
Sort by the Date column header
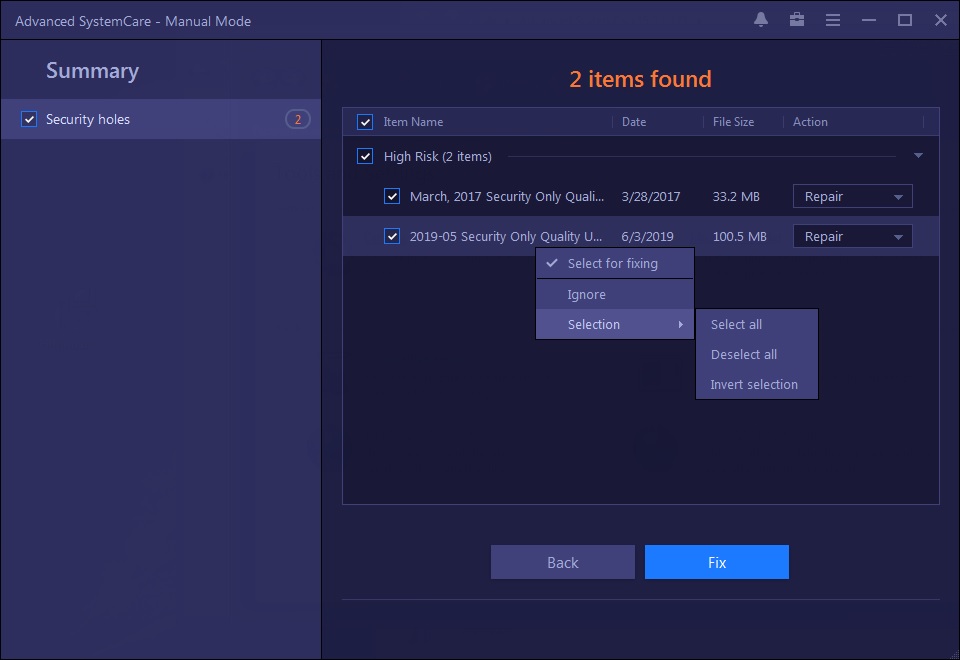click(634, 122)
